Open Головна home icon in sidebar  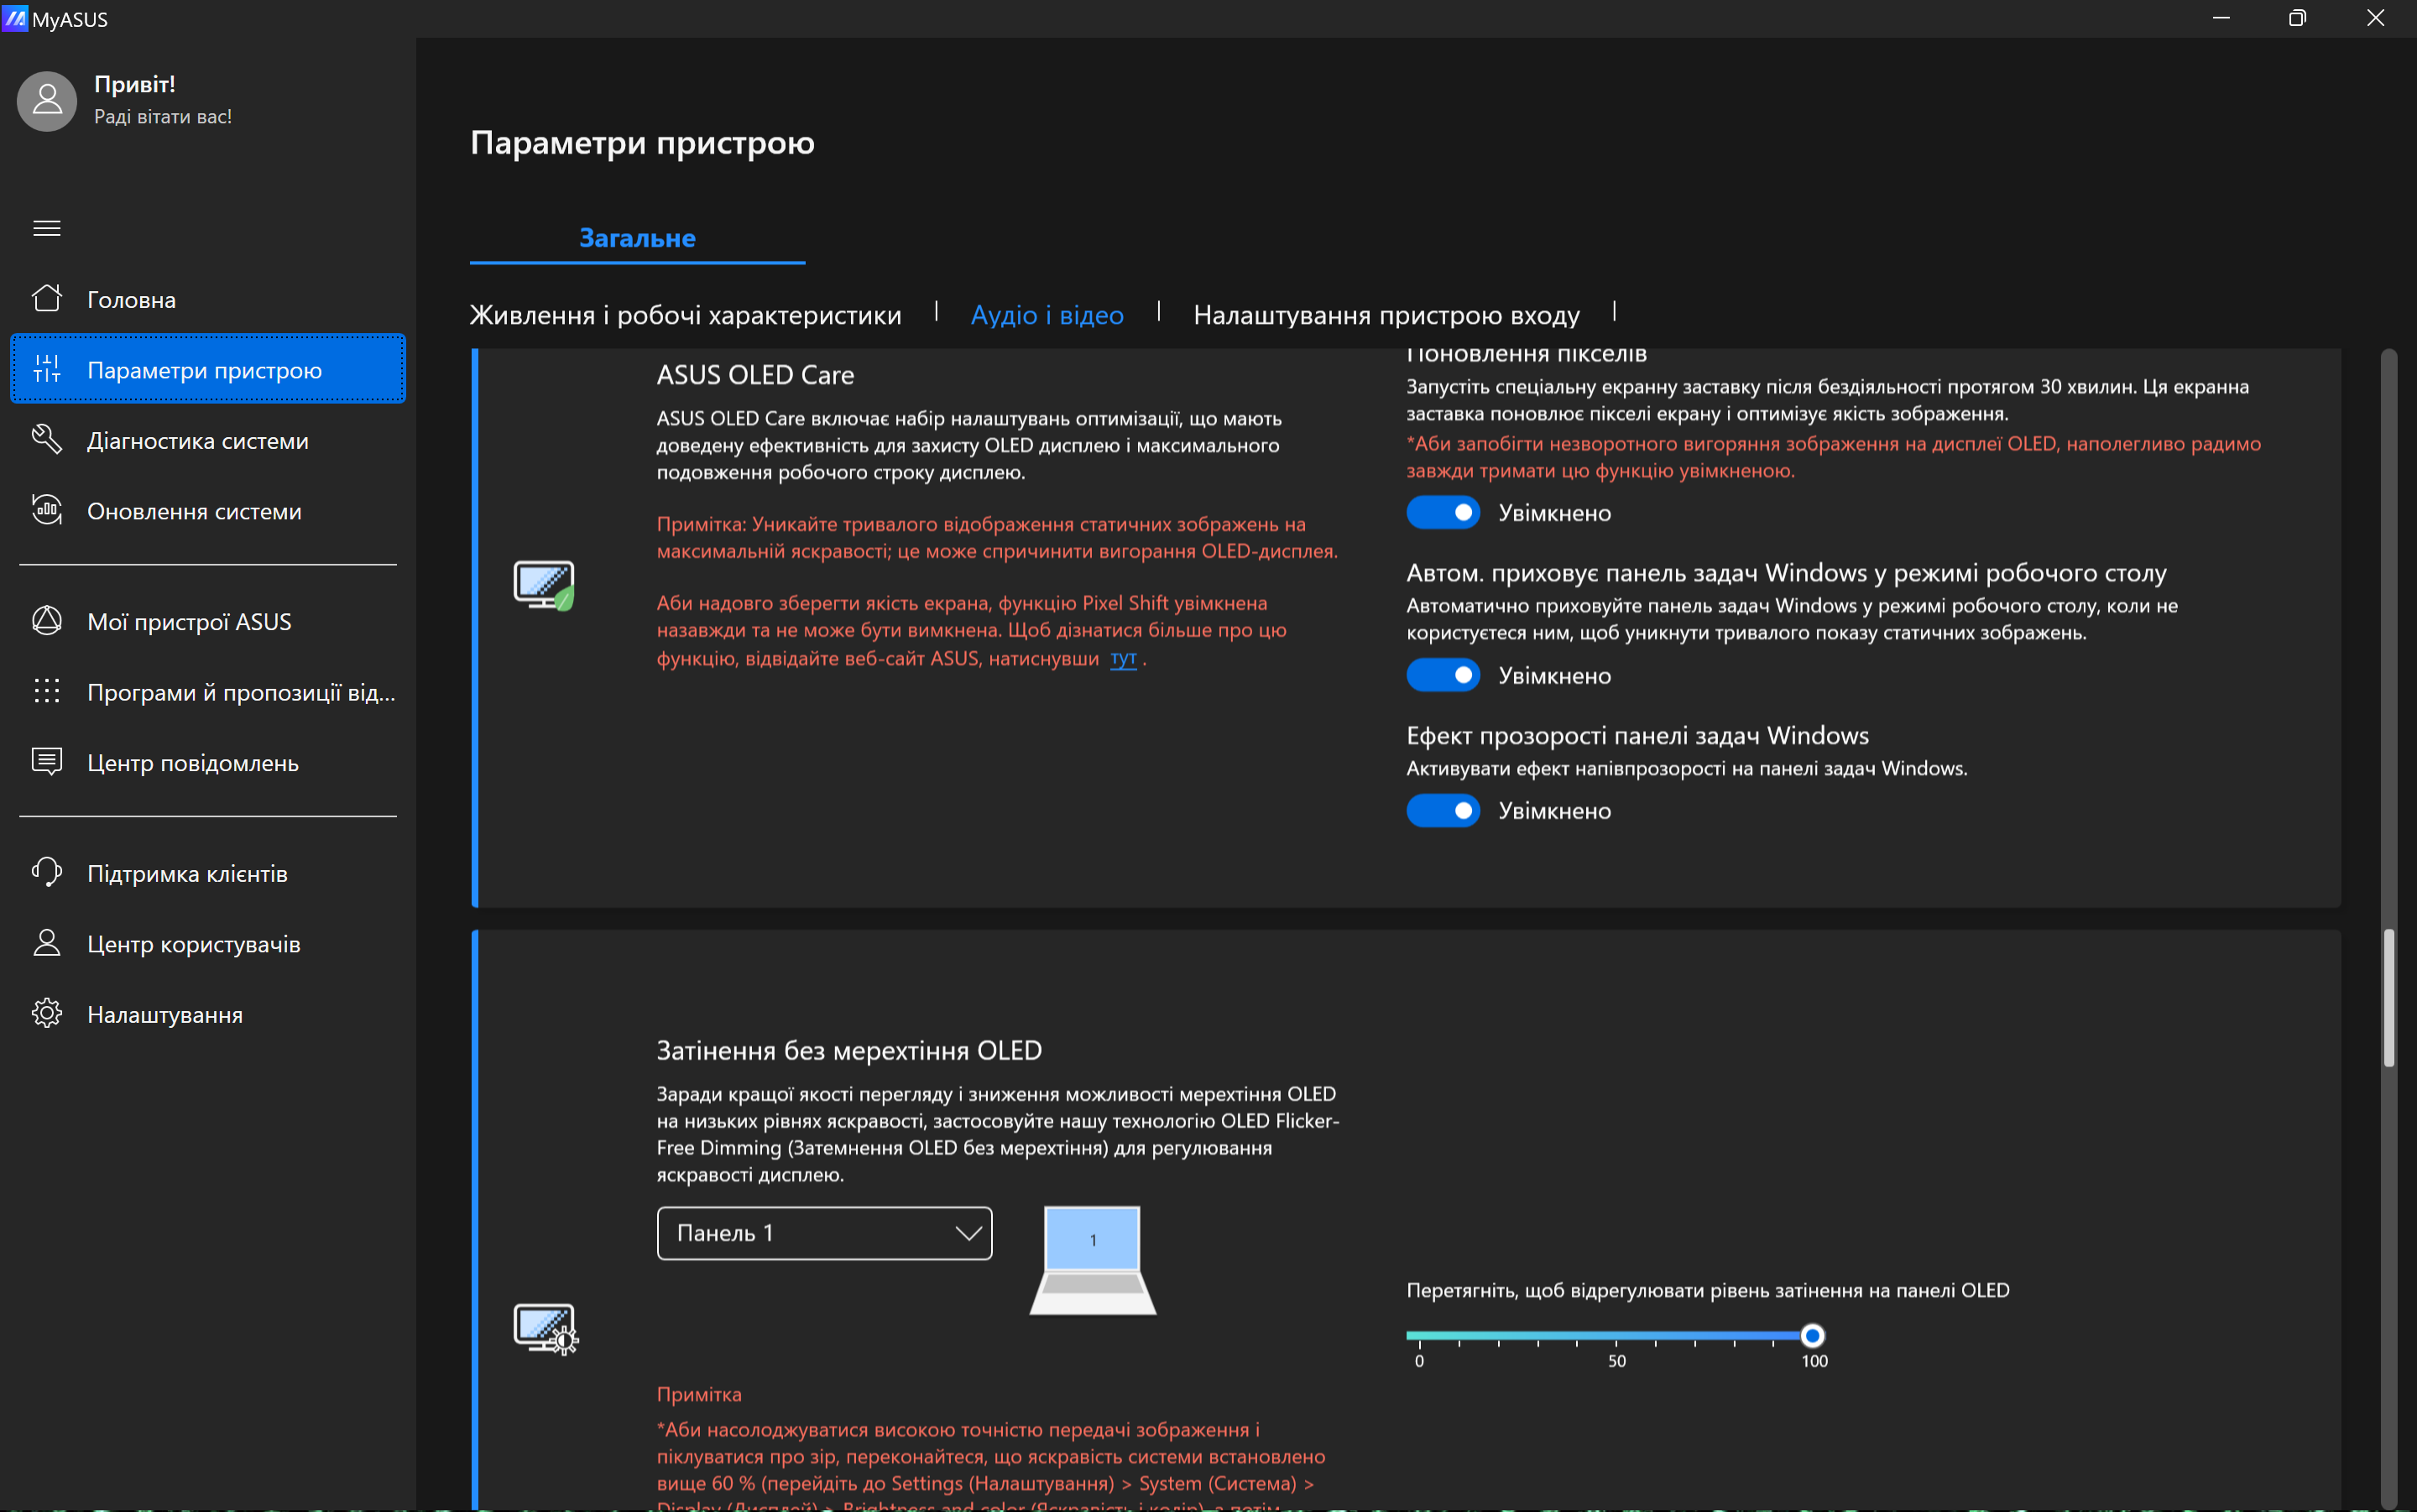(47, 299)
